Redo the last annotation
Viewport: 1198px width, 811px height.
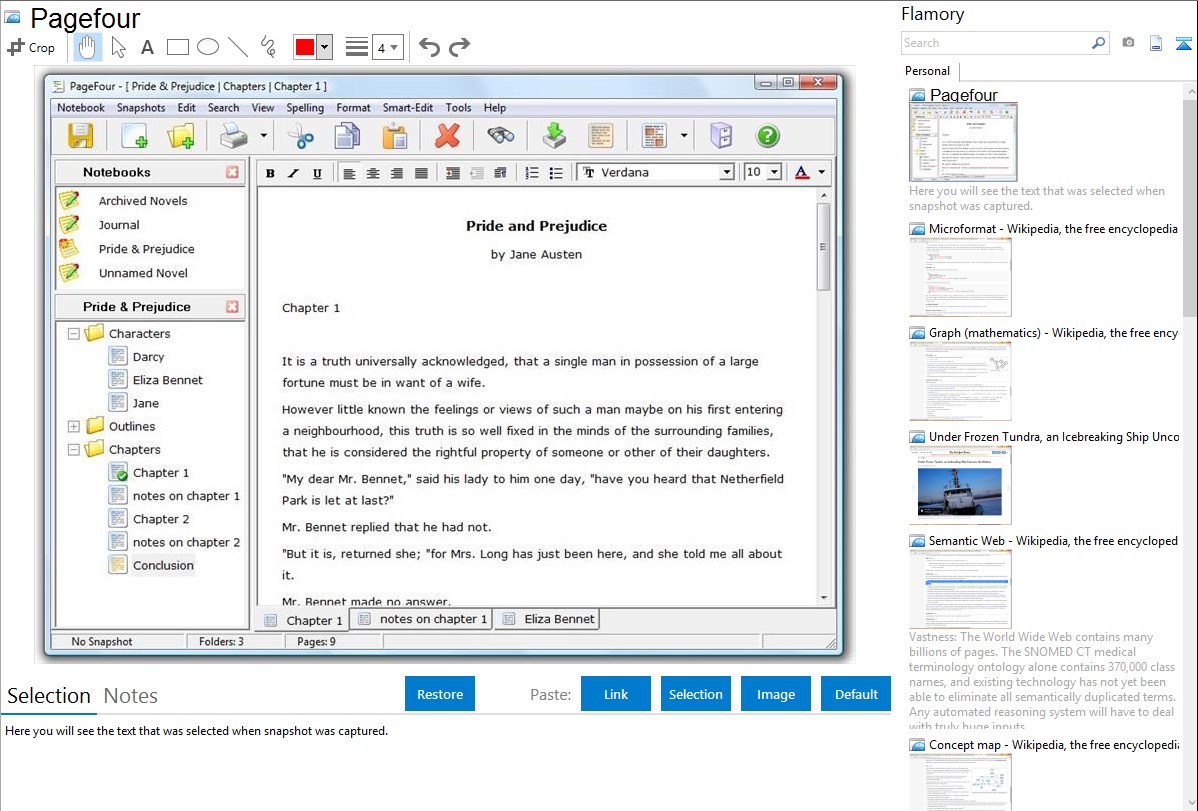(x=459, y=47)
